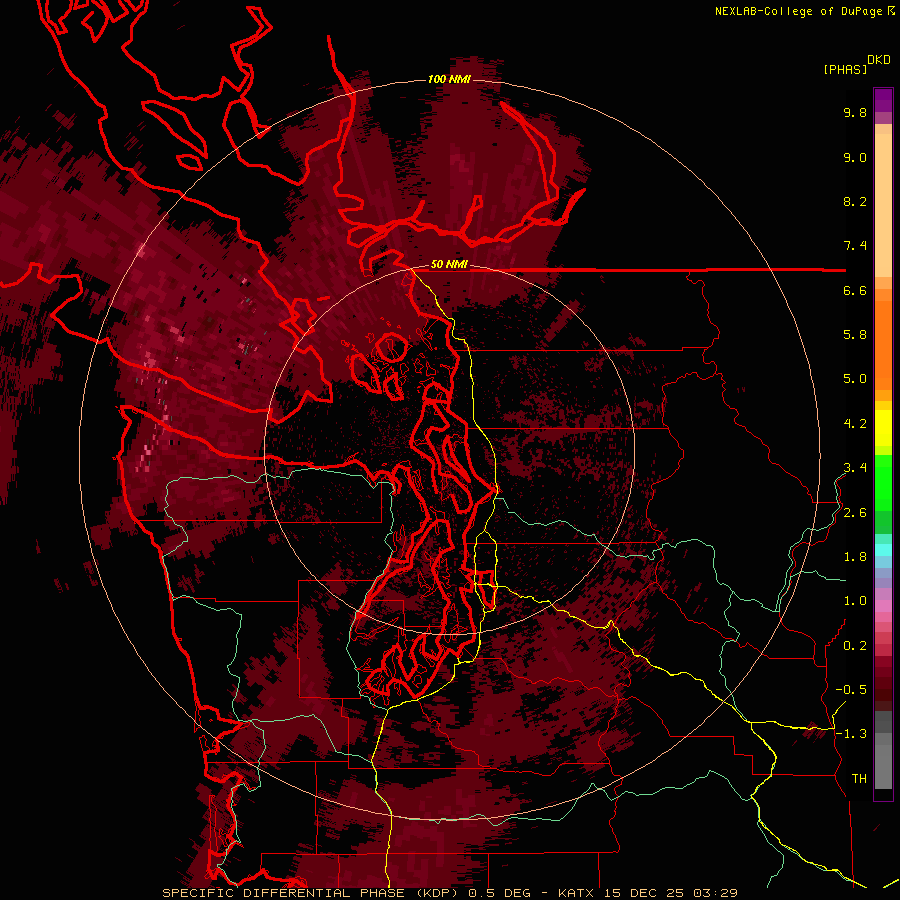Click the [PHAS] legend heading

845,69
